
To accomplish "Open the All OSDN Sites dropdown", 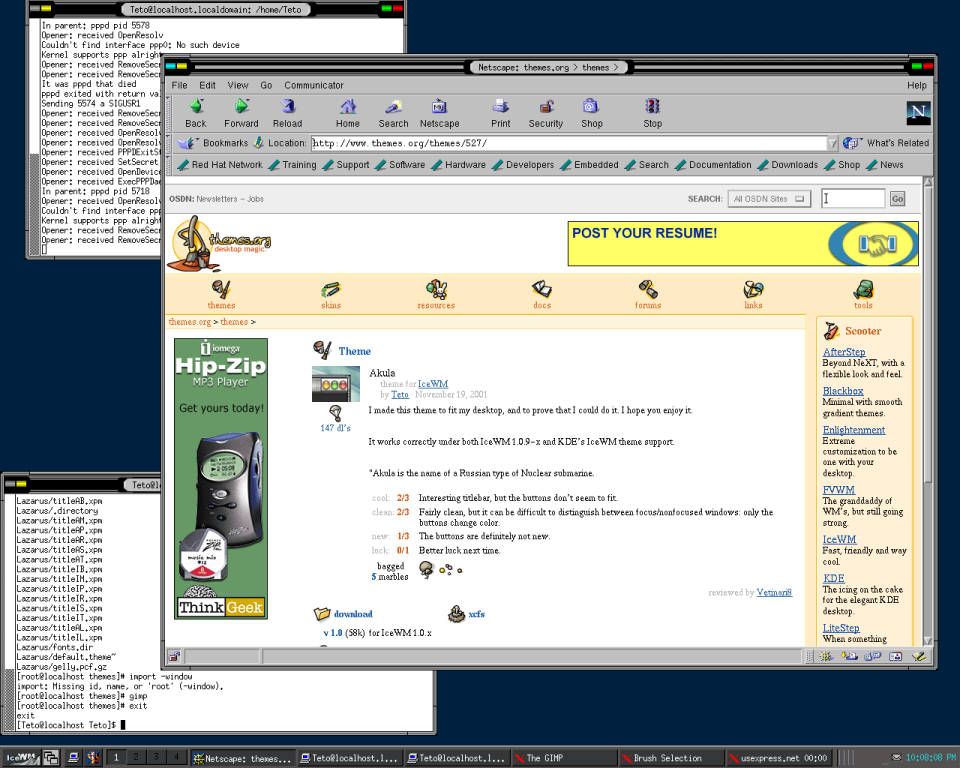I will (x=769, y=199).
